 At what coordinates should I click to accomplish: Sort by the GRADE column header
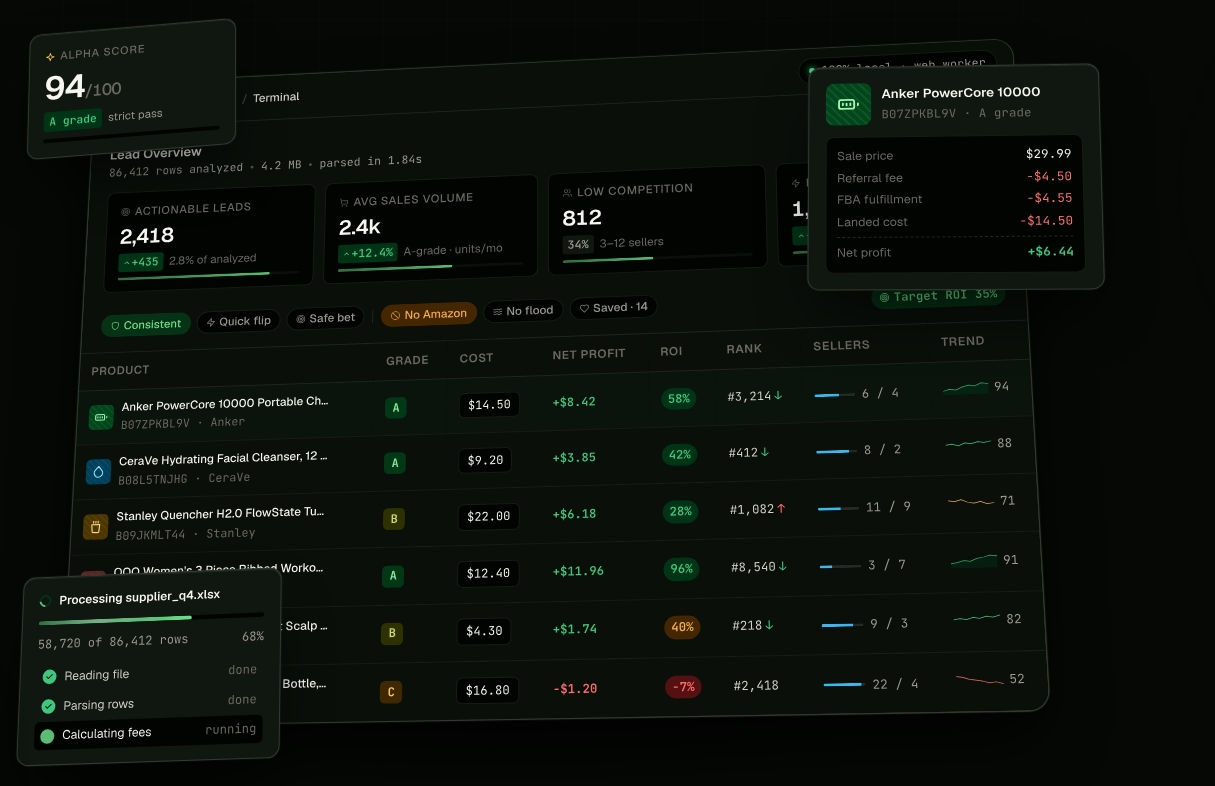tap(407, 360)
